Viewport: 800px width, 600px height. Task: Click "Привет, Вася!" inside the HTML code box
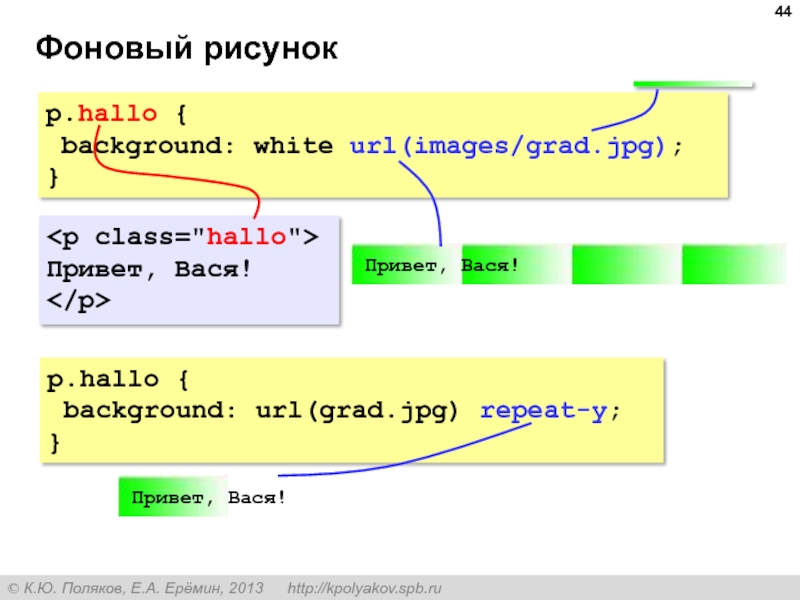(x=149, y=269)
